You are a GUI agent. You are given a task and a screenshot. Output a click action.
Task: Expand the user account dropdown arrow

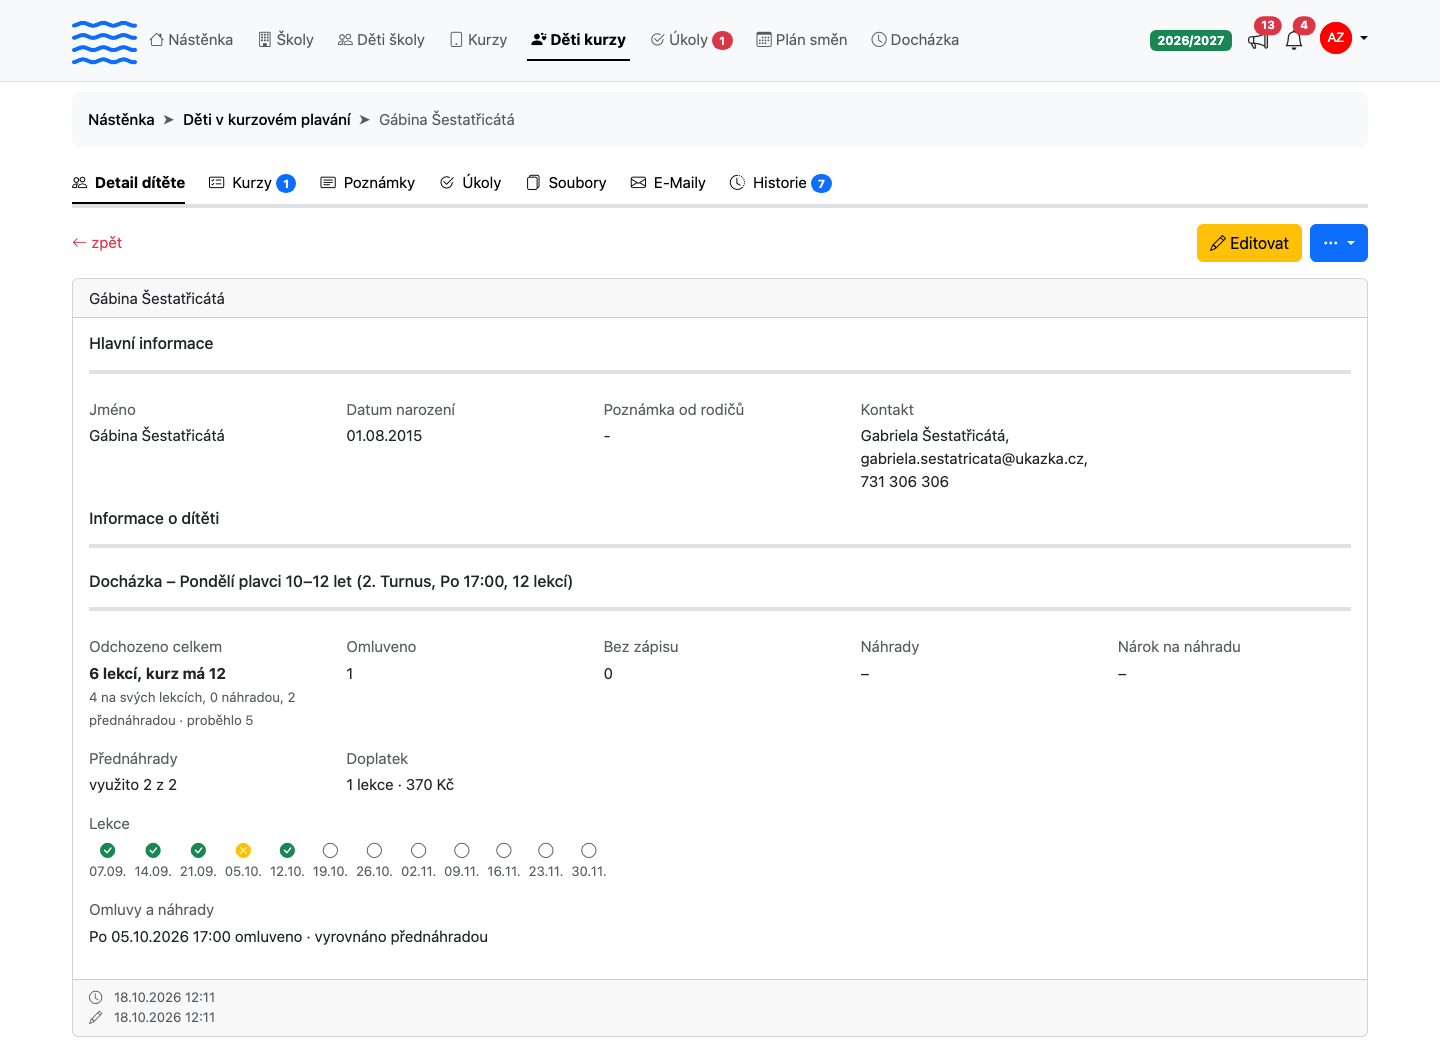pyautogui.click(x=1364, y=38)
